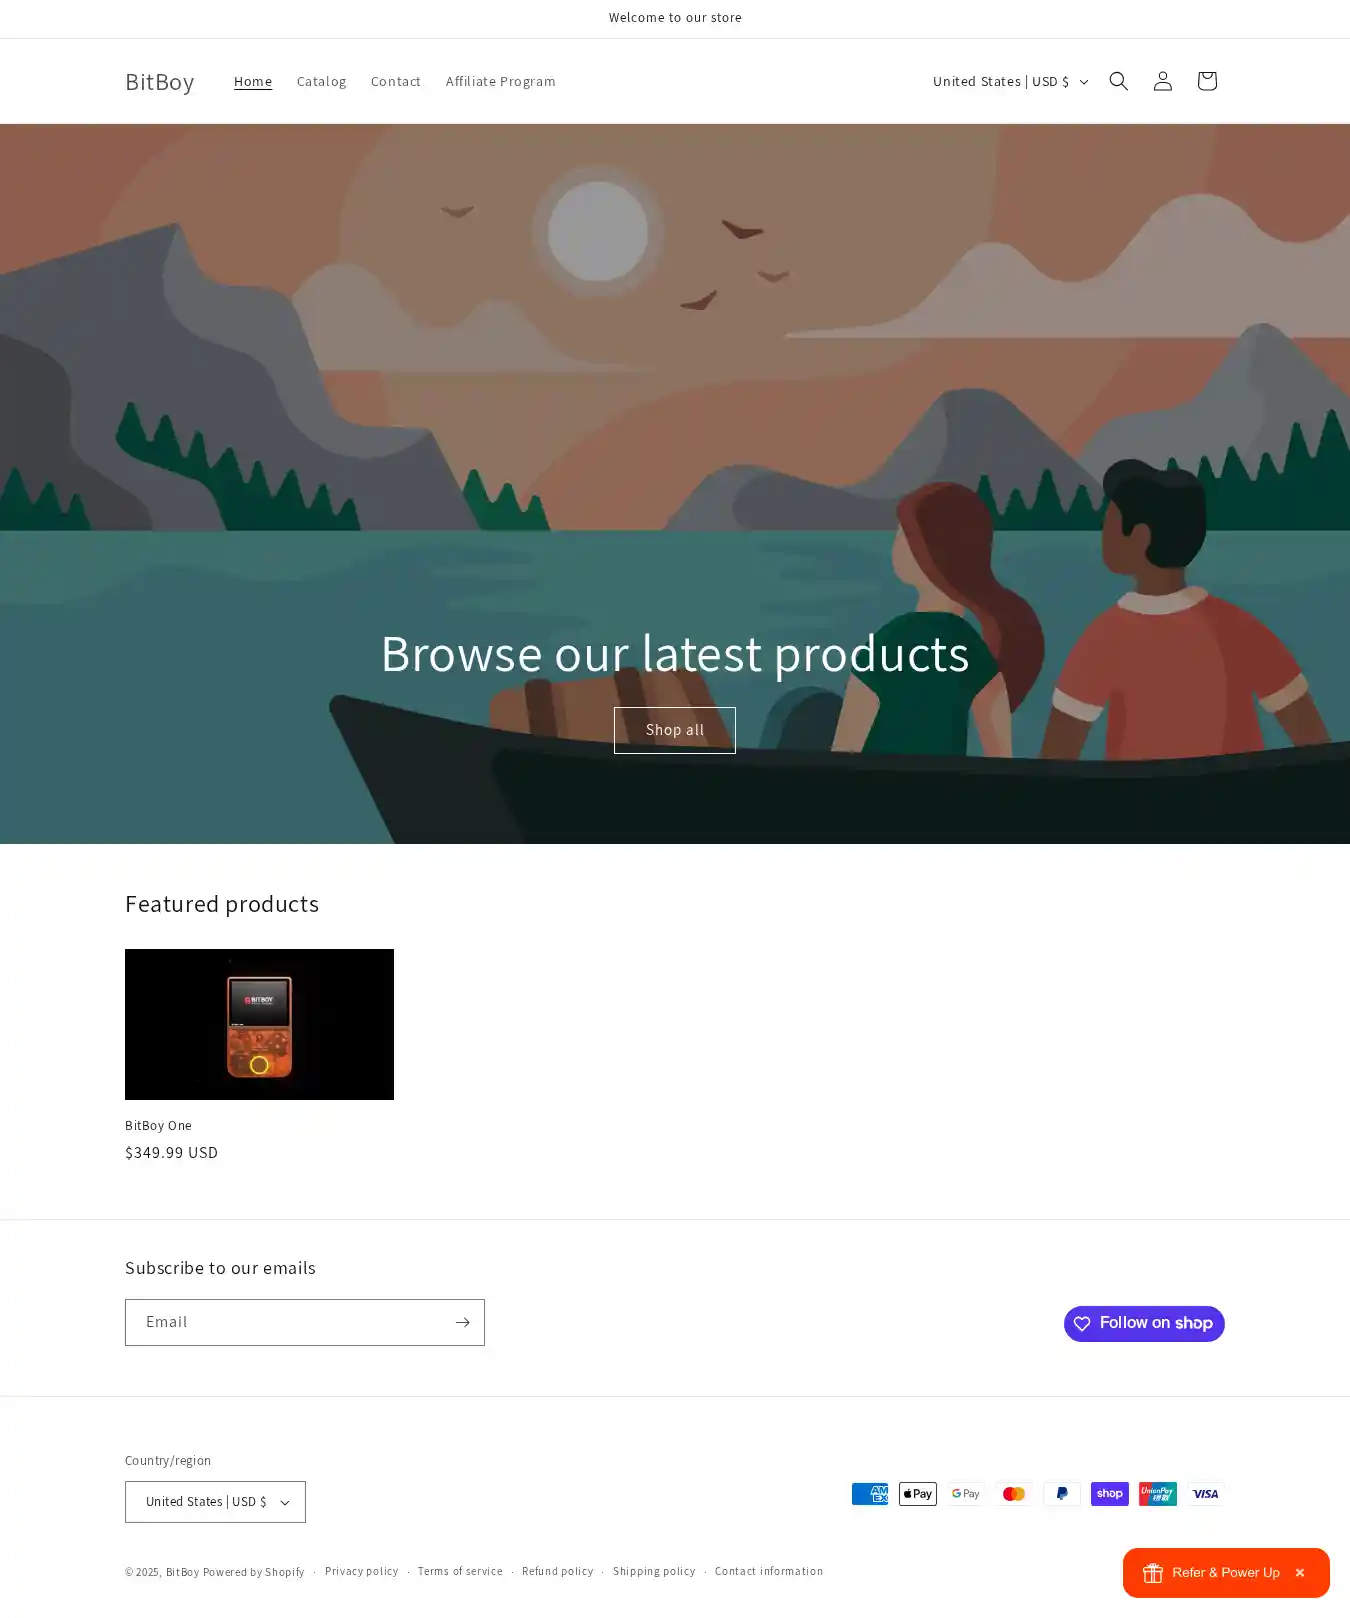Open the Refund policy link
This screenshot has height=1618, width=1350.
pyautogui.click(x=557, y=1572)
